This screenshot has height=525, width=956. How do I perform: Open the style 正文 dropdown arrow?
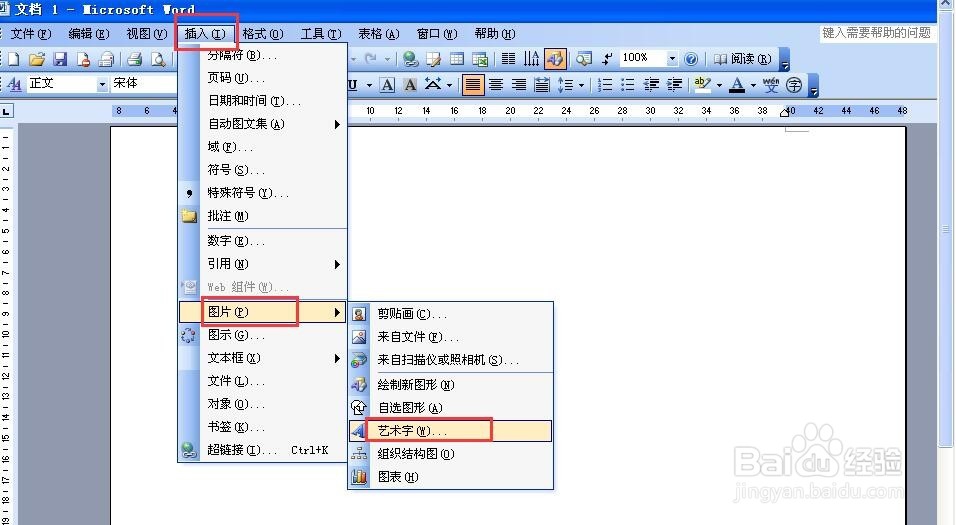click(x=102, y=84)
